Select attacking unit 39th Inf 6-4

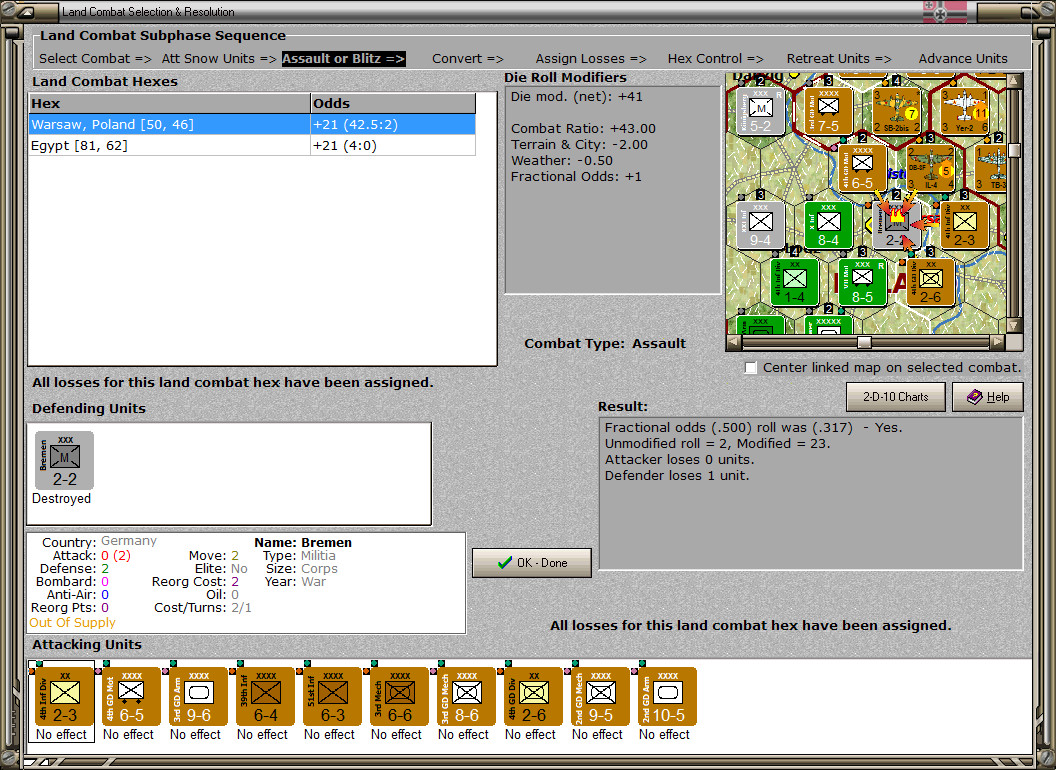[265, 697]
